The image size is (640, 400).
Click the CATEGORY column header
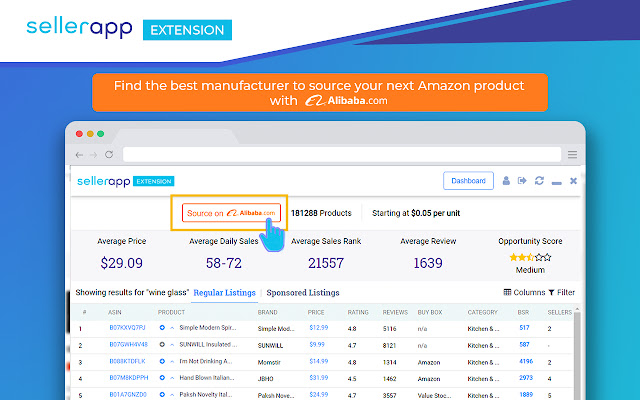click(482, 312)
